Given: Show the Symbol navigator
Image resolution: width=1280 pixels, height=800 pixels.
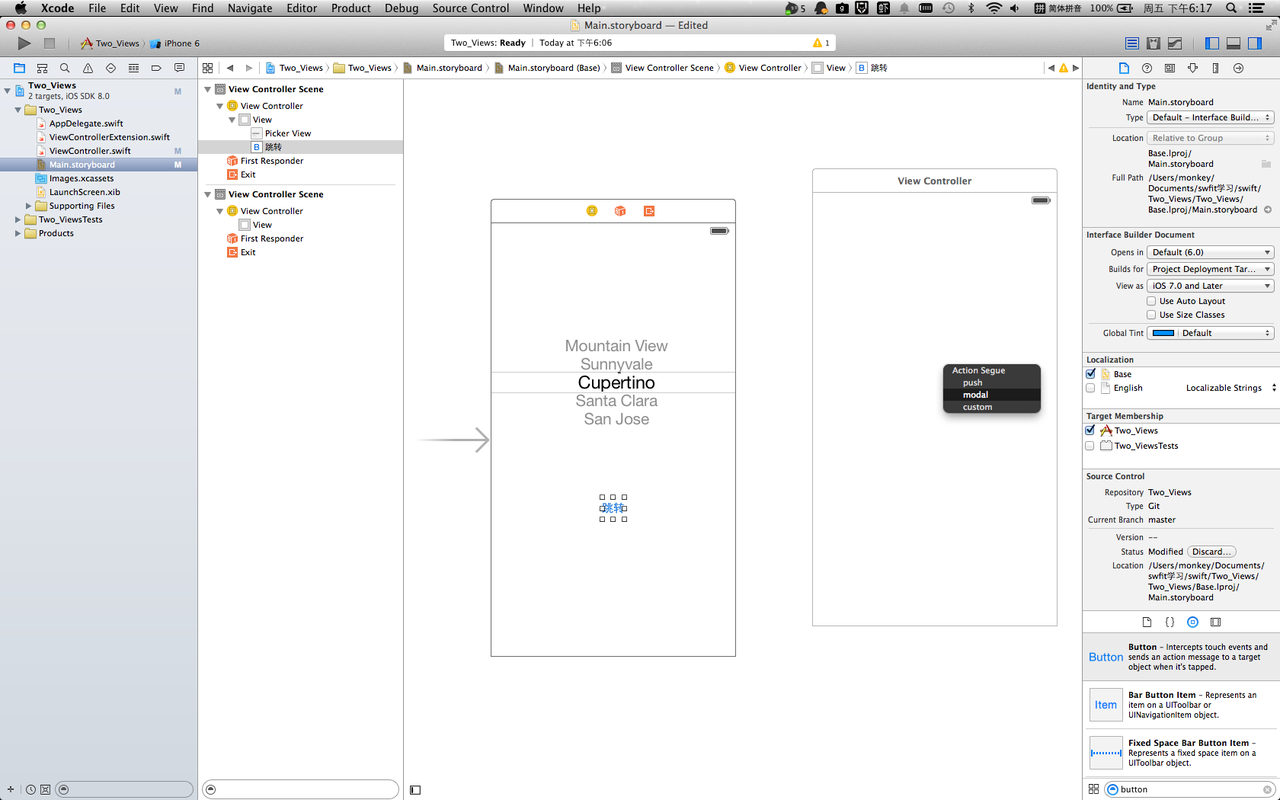Looking at the screenshot, I should point(42,68).
